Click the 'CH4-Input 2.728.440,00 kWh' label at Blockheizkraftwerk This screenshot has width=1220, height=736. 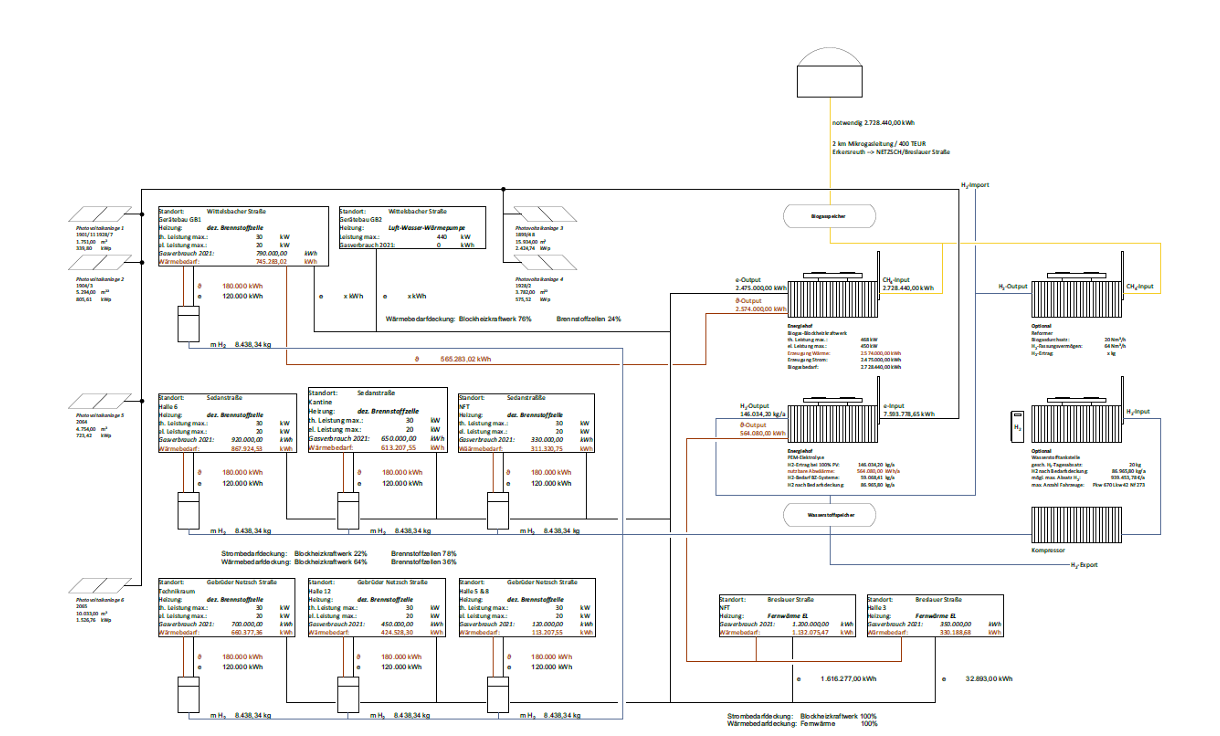908,283
